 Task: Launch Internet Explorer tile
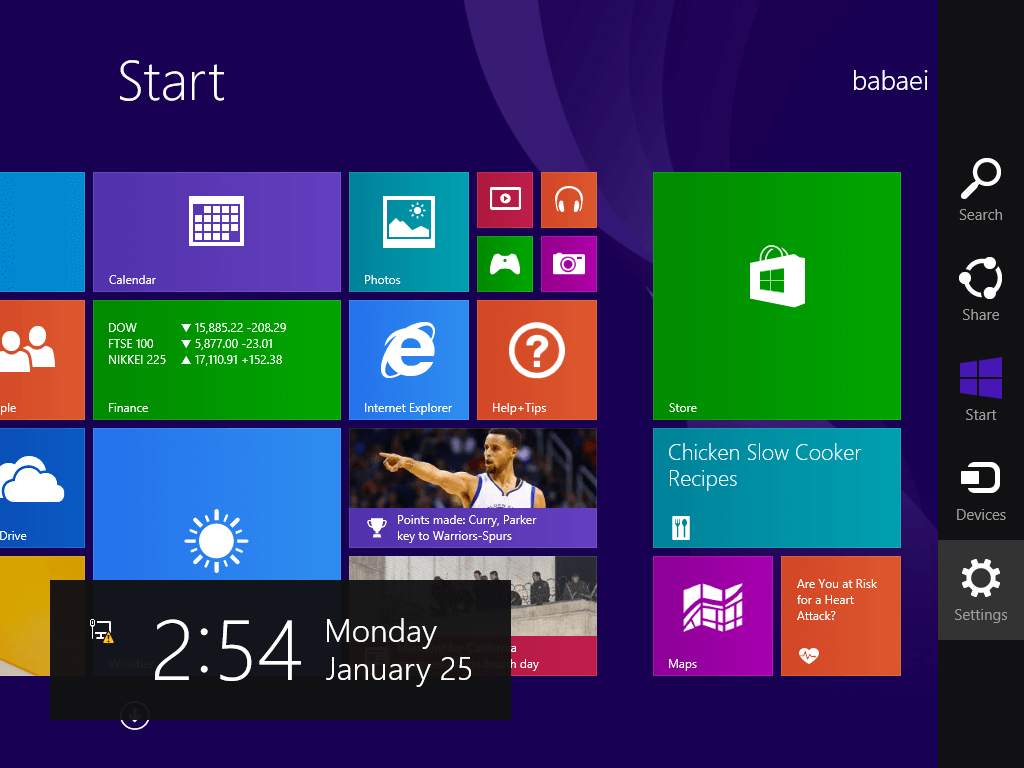pos(409,360)
